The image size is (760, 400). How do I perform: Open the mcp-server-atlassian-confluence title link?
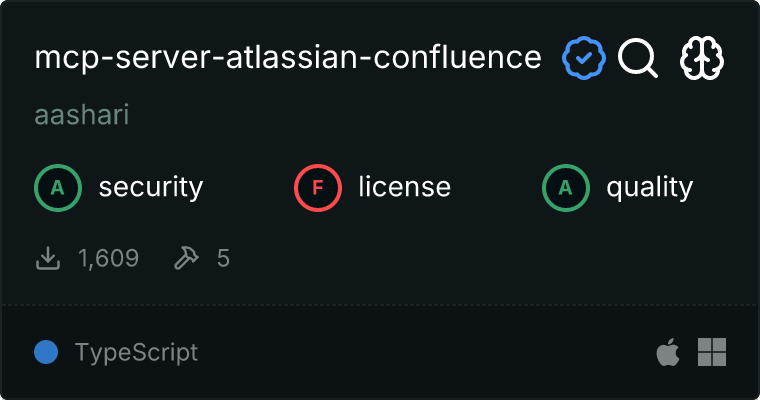(x=288, y=59)
